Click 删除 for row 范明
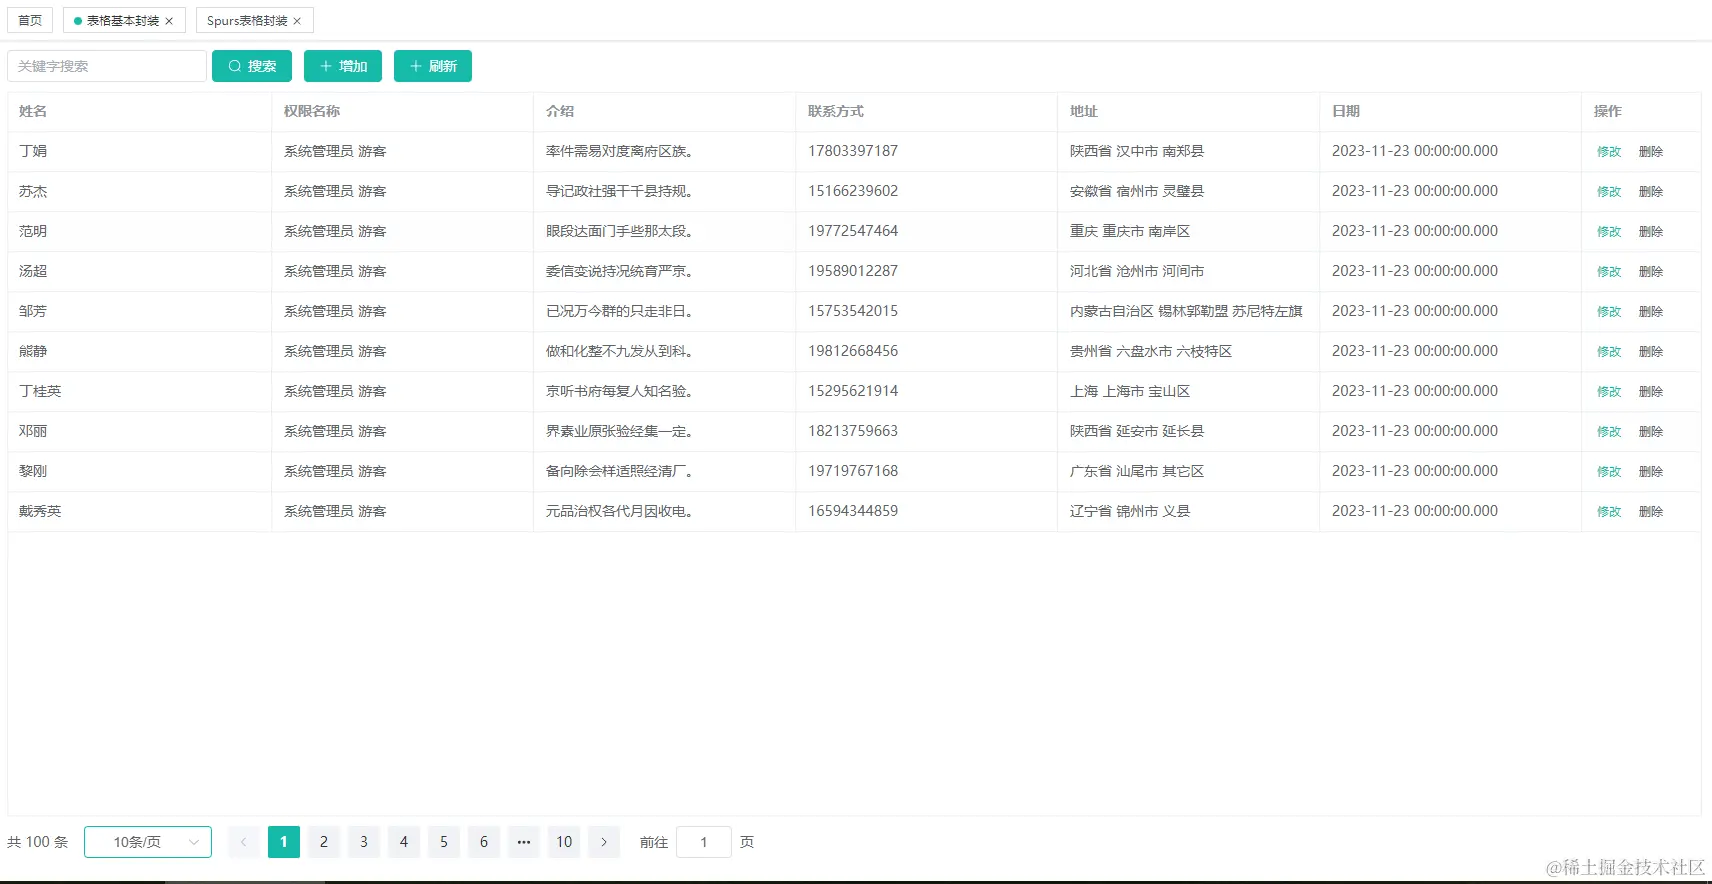1712x884 pixels. click(1651, 232)
